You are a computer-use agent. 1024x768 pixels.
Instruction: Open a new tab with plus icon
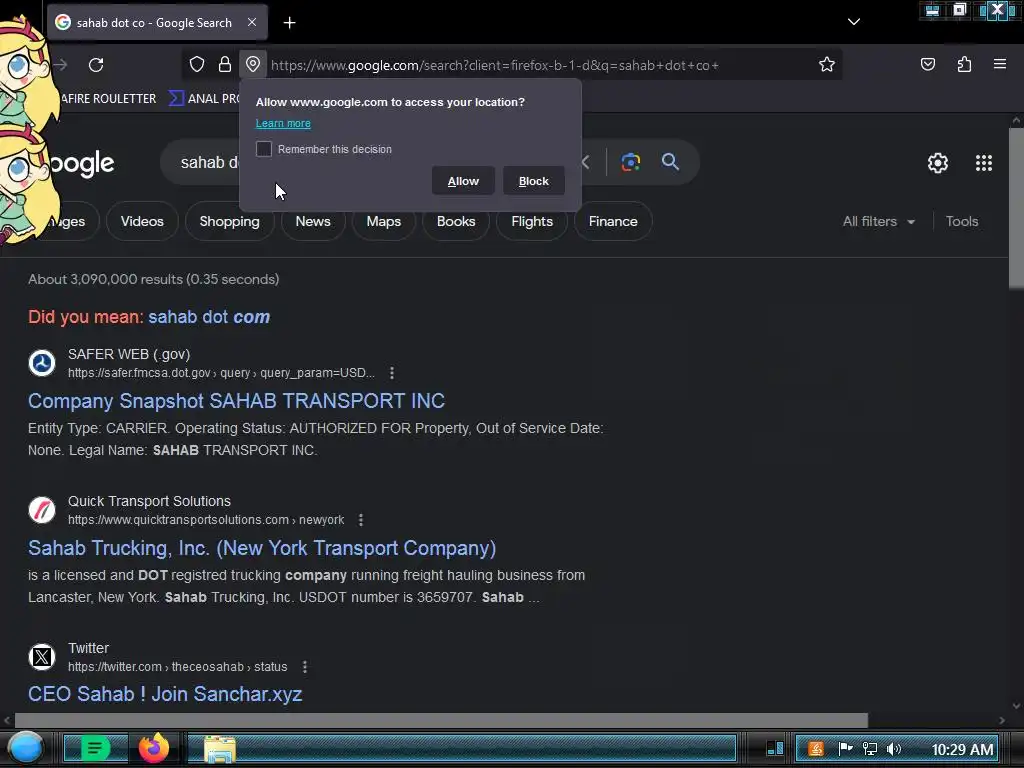[289, 23]
